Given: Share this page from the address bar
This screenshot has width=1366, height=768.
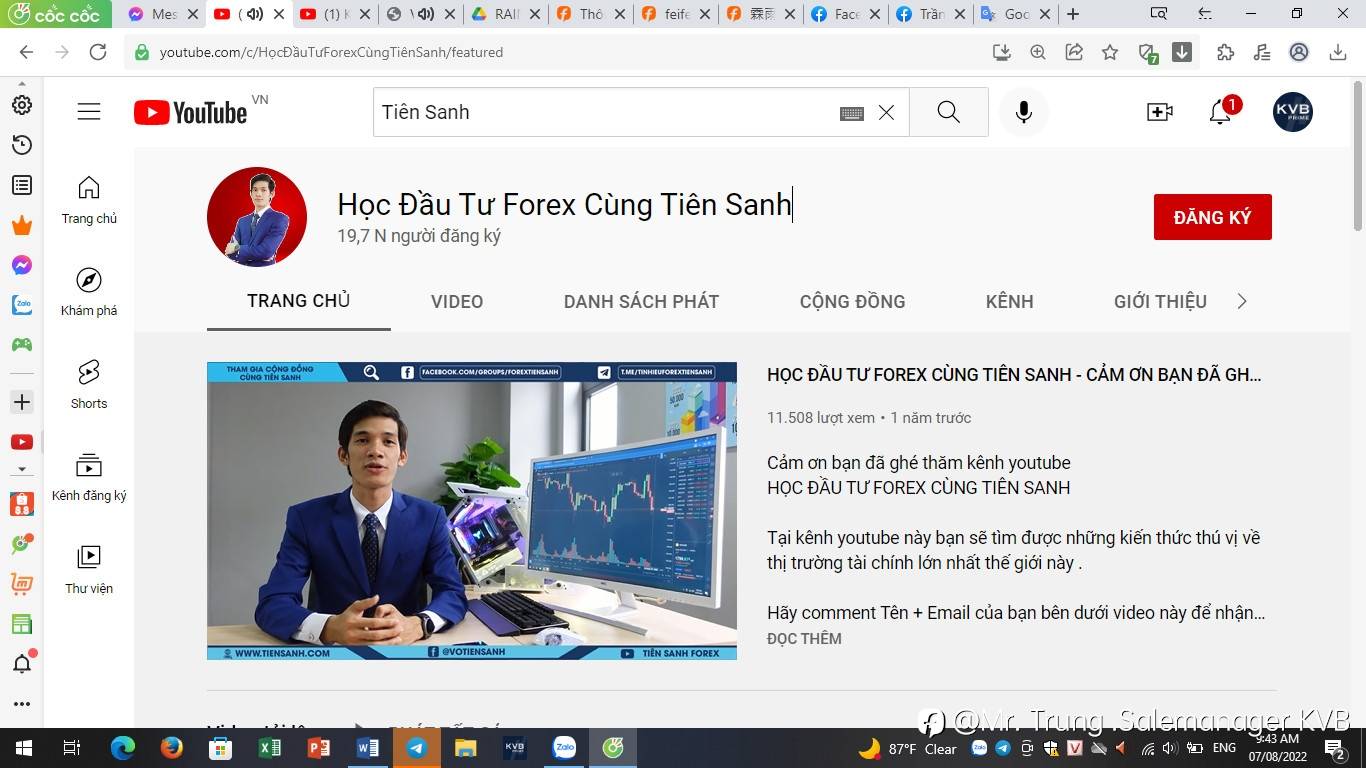Looking at the screenshot, I should point(1074,52).
